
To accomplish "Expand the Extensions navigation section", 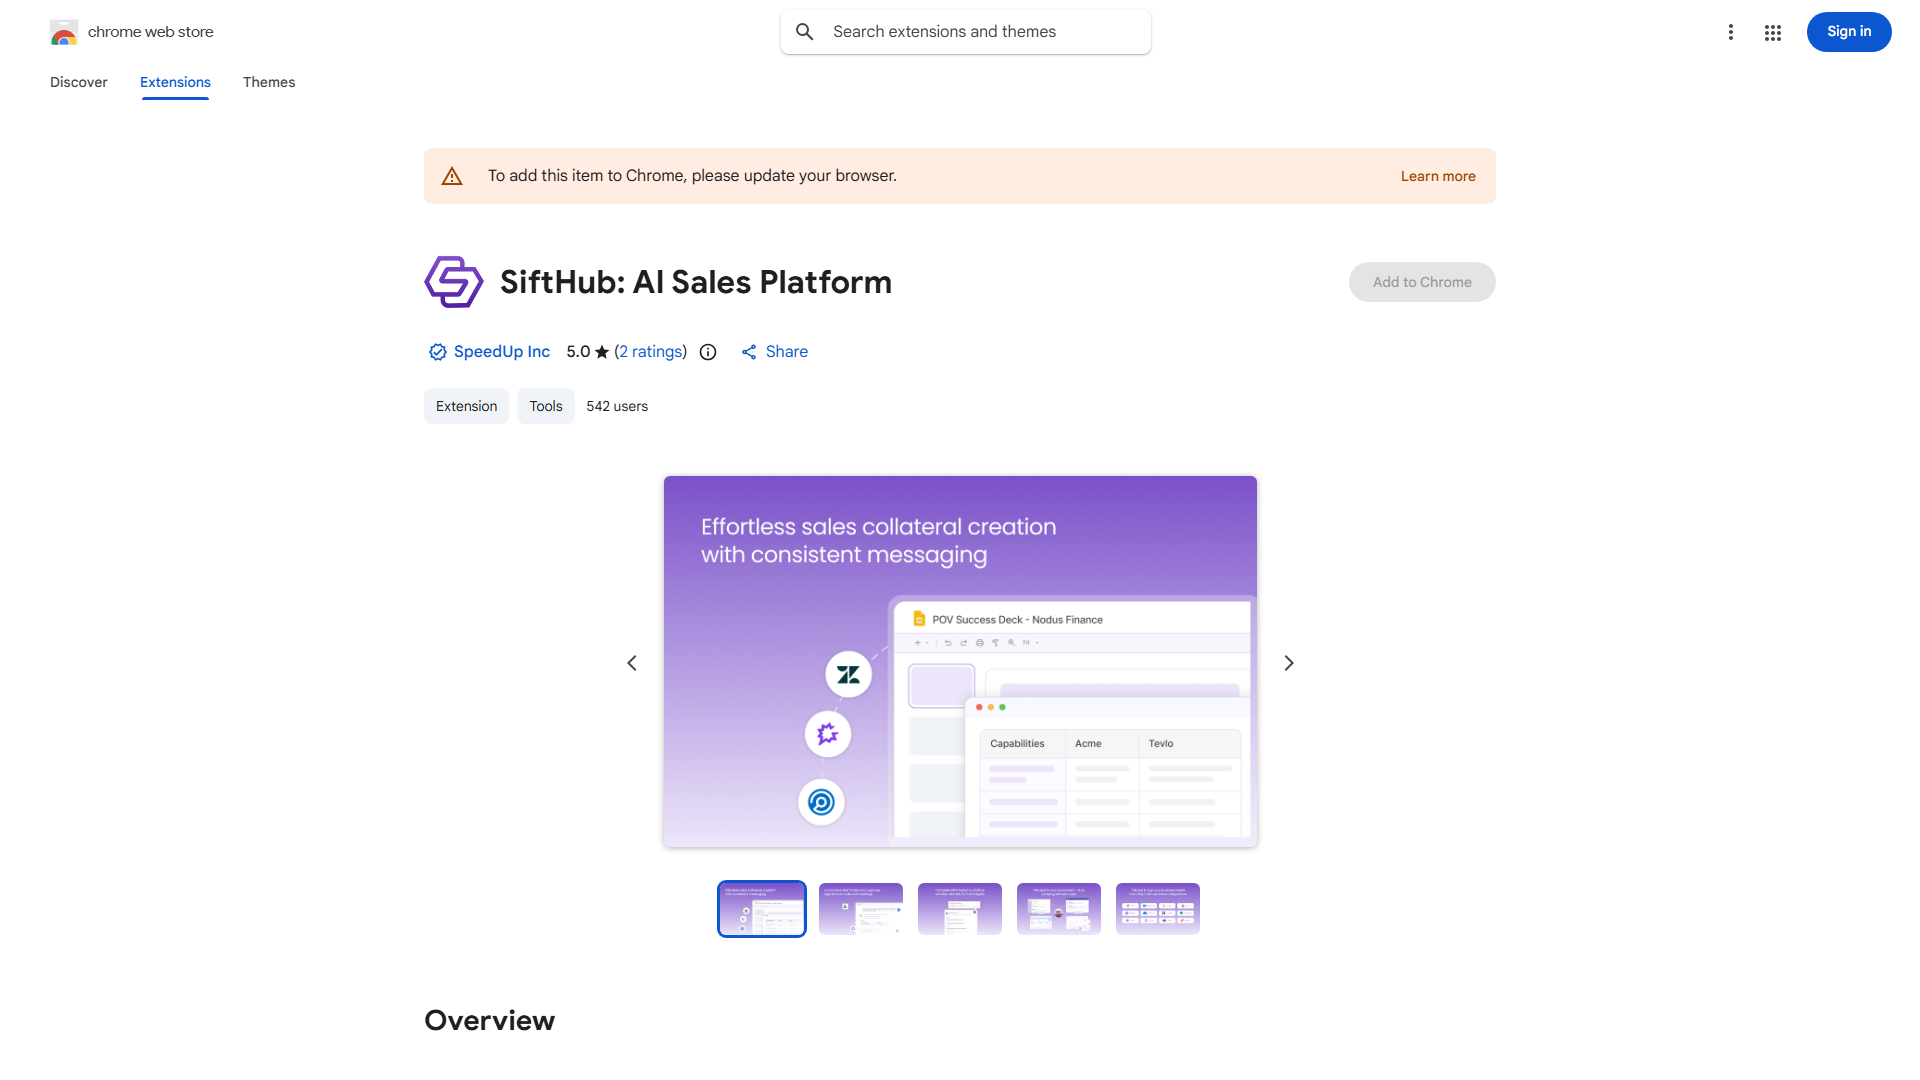I will click(x=175, y=82).
